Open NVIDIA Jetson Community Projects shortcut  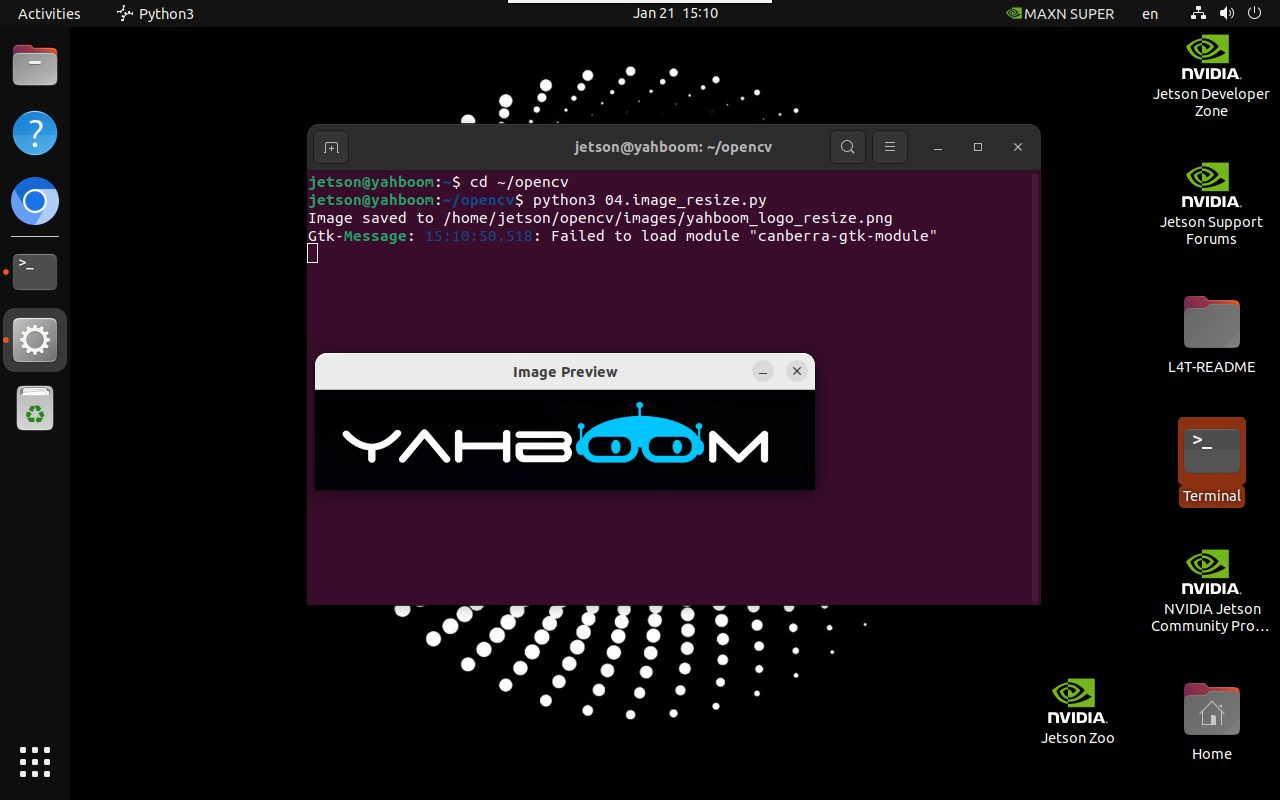coord(1211,591)
